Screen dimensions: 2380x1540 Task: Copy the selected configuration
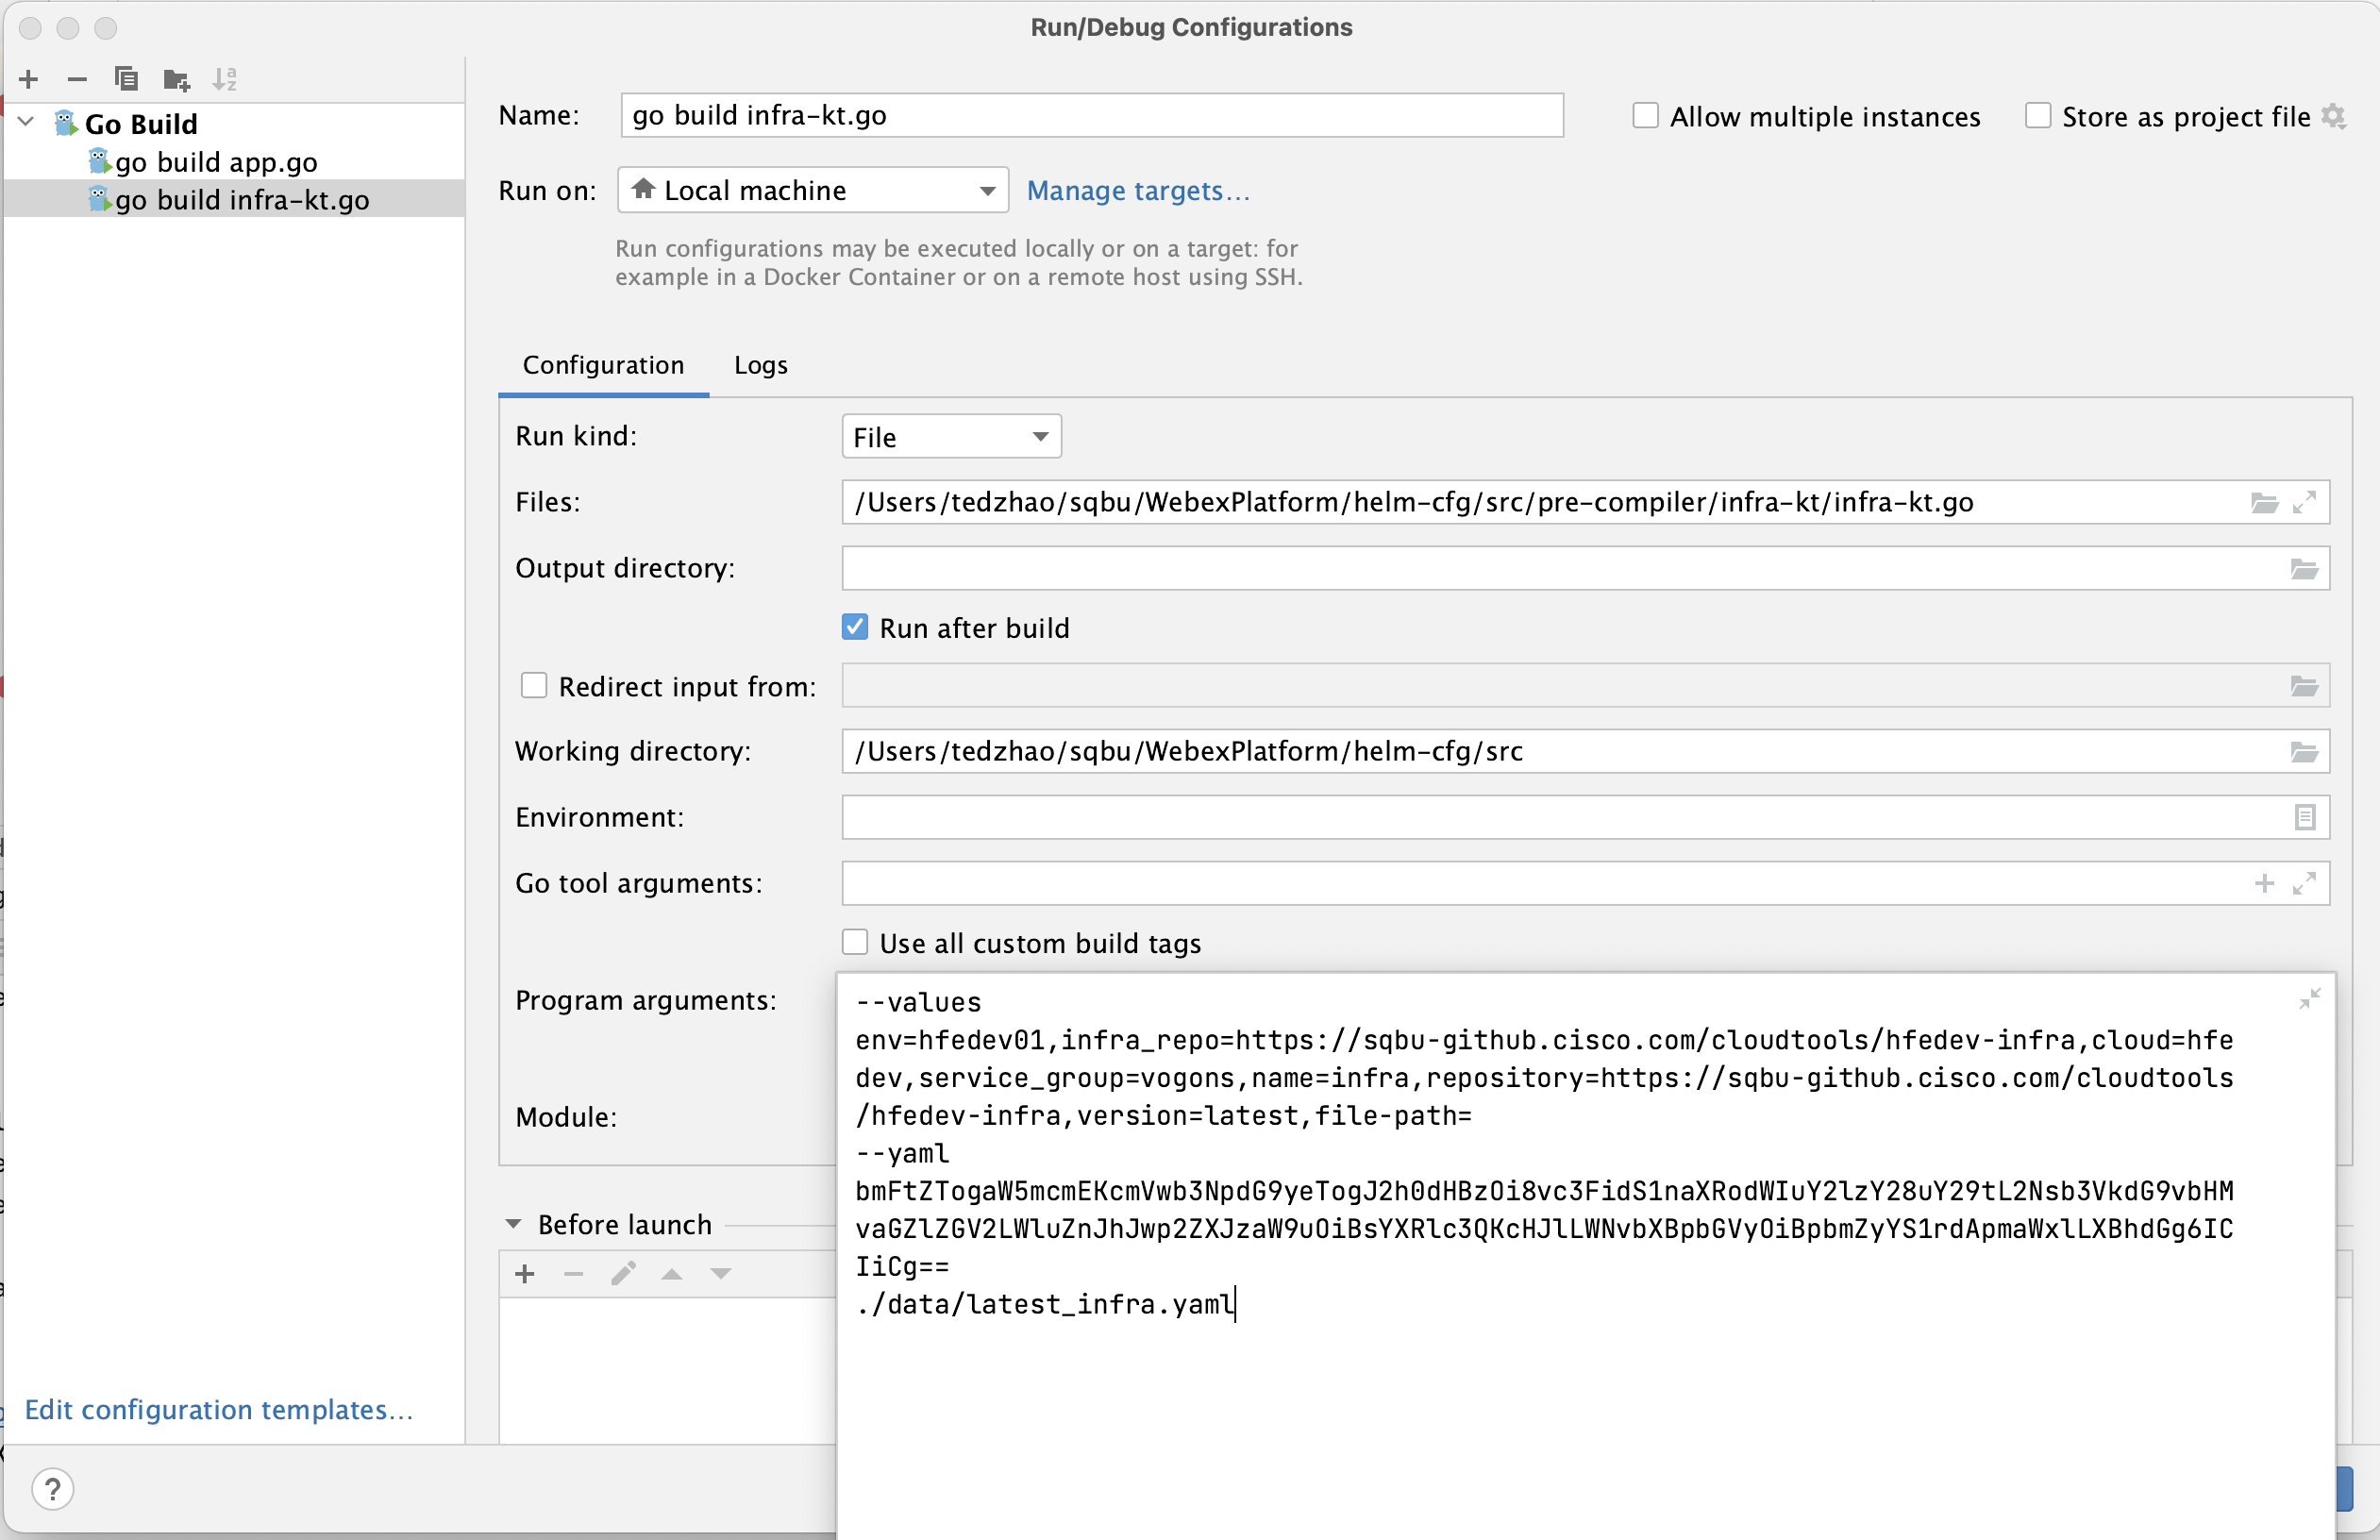click(126, 79)
